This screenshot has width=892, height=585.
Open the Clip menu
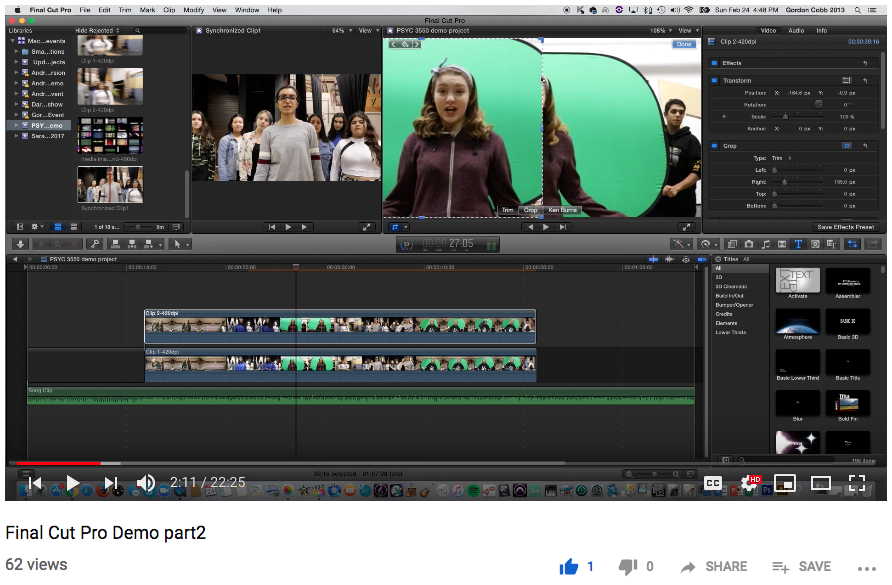(x=170, y=10)
